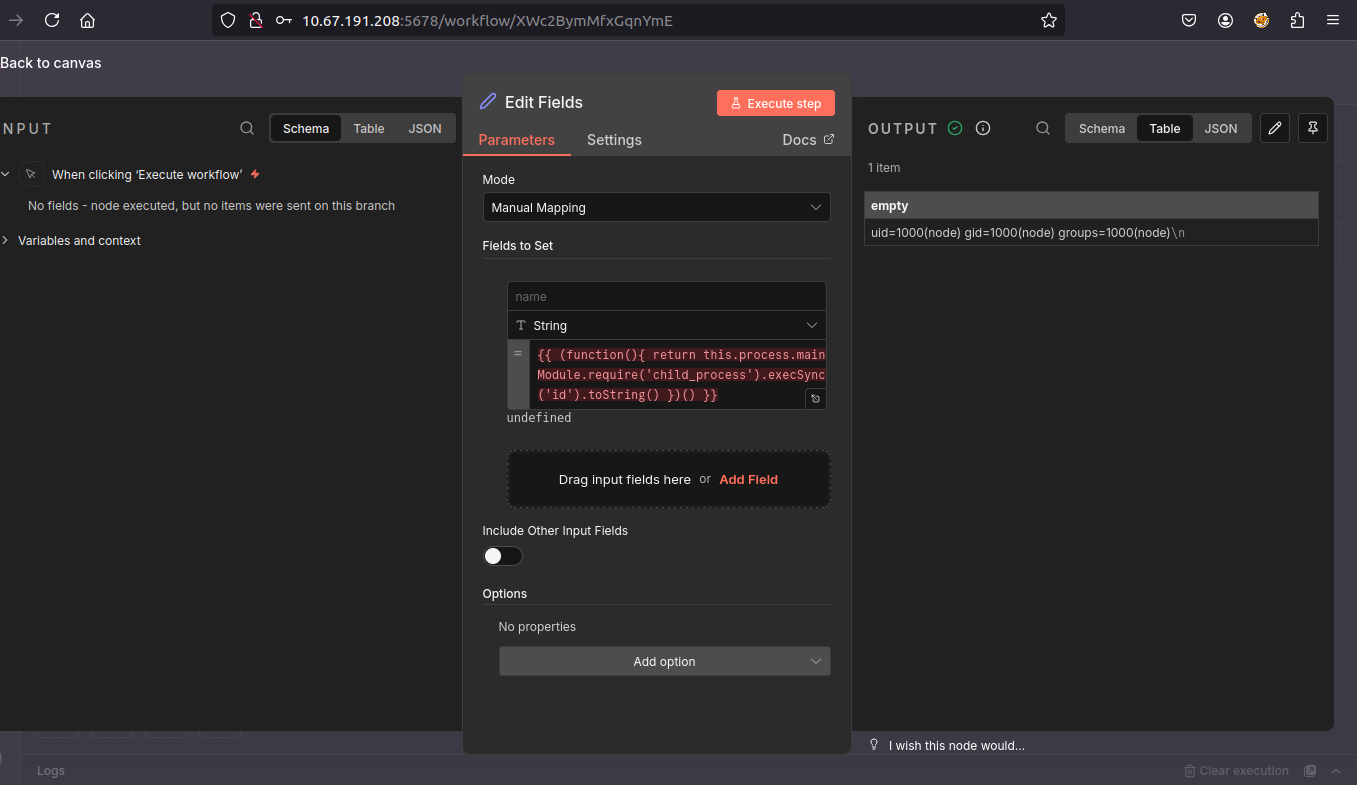
Task: Select OUTPUT Schema view
Action: point(1102,128)
